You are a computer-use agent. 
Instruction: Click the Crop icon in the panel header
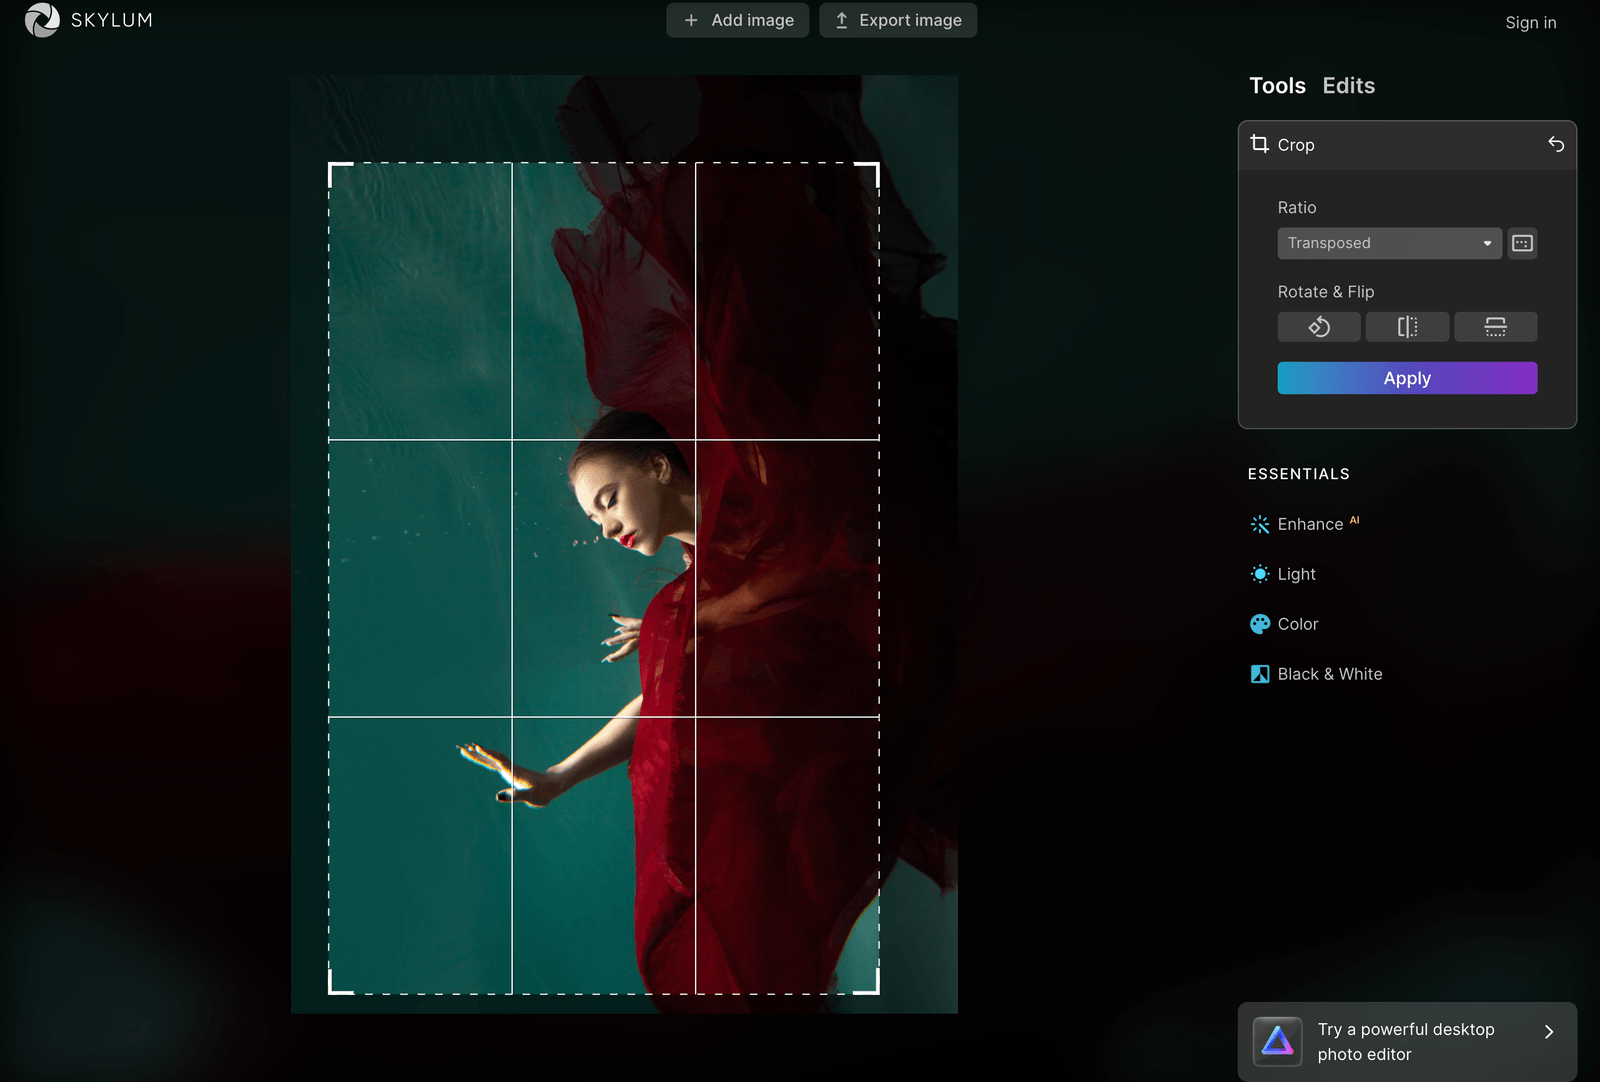[x=1259, y=144]
